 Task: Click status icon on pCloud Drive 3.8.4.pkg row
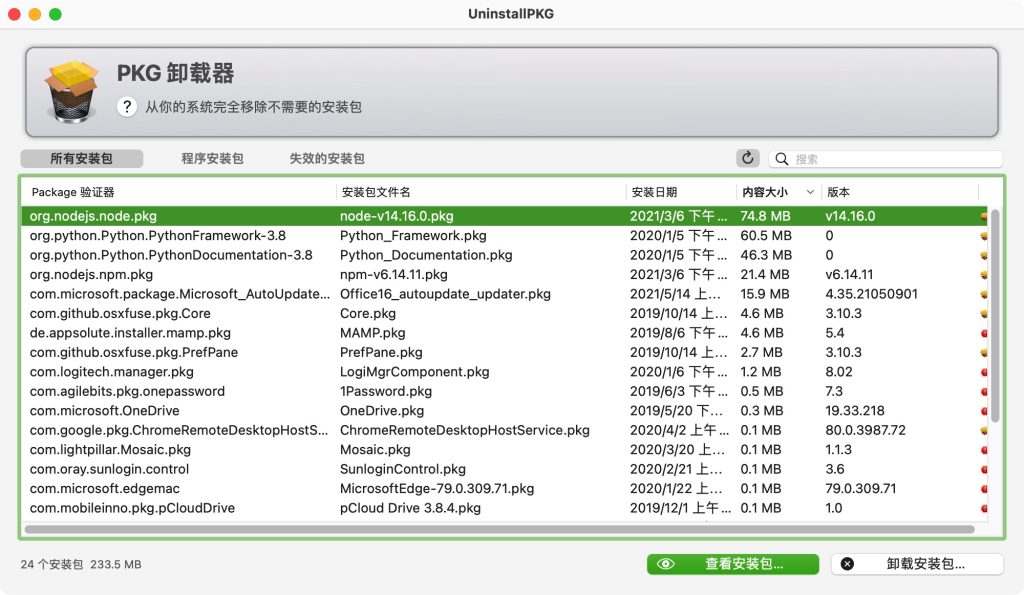tap(984, 508)
